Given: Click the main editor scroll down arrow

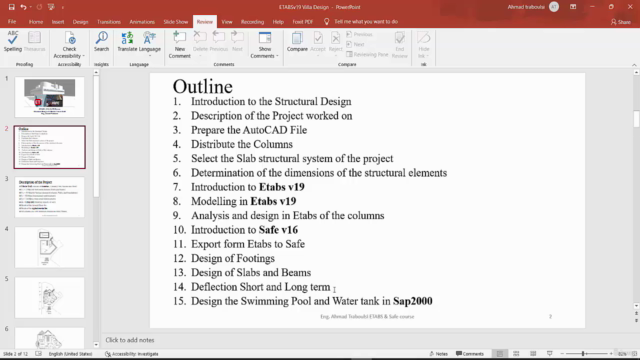Looking at the screenshot, I should coord(636,306).
